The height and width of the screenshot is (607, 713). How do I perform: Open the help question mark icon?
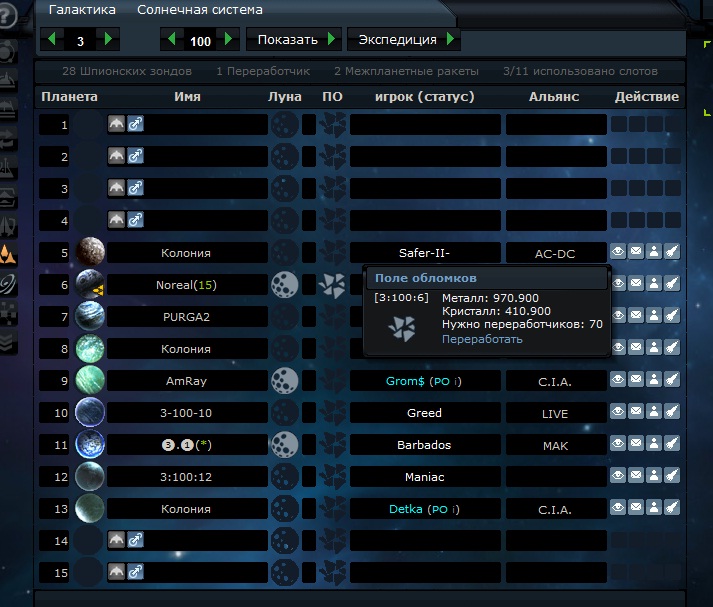coord(6,15)
